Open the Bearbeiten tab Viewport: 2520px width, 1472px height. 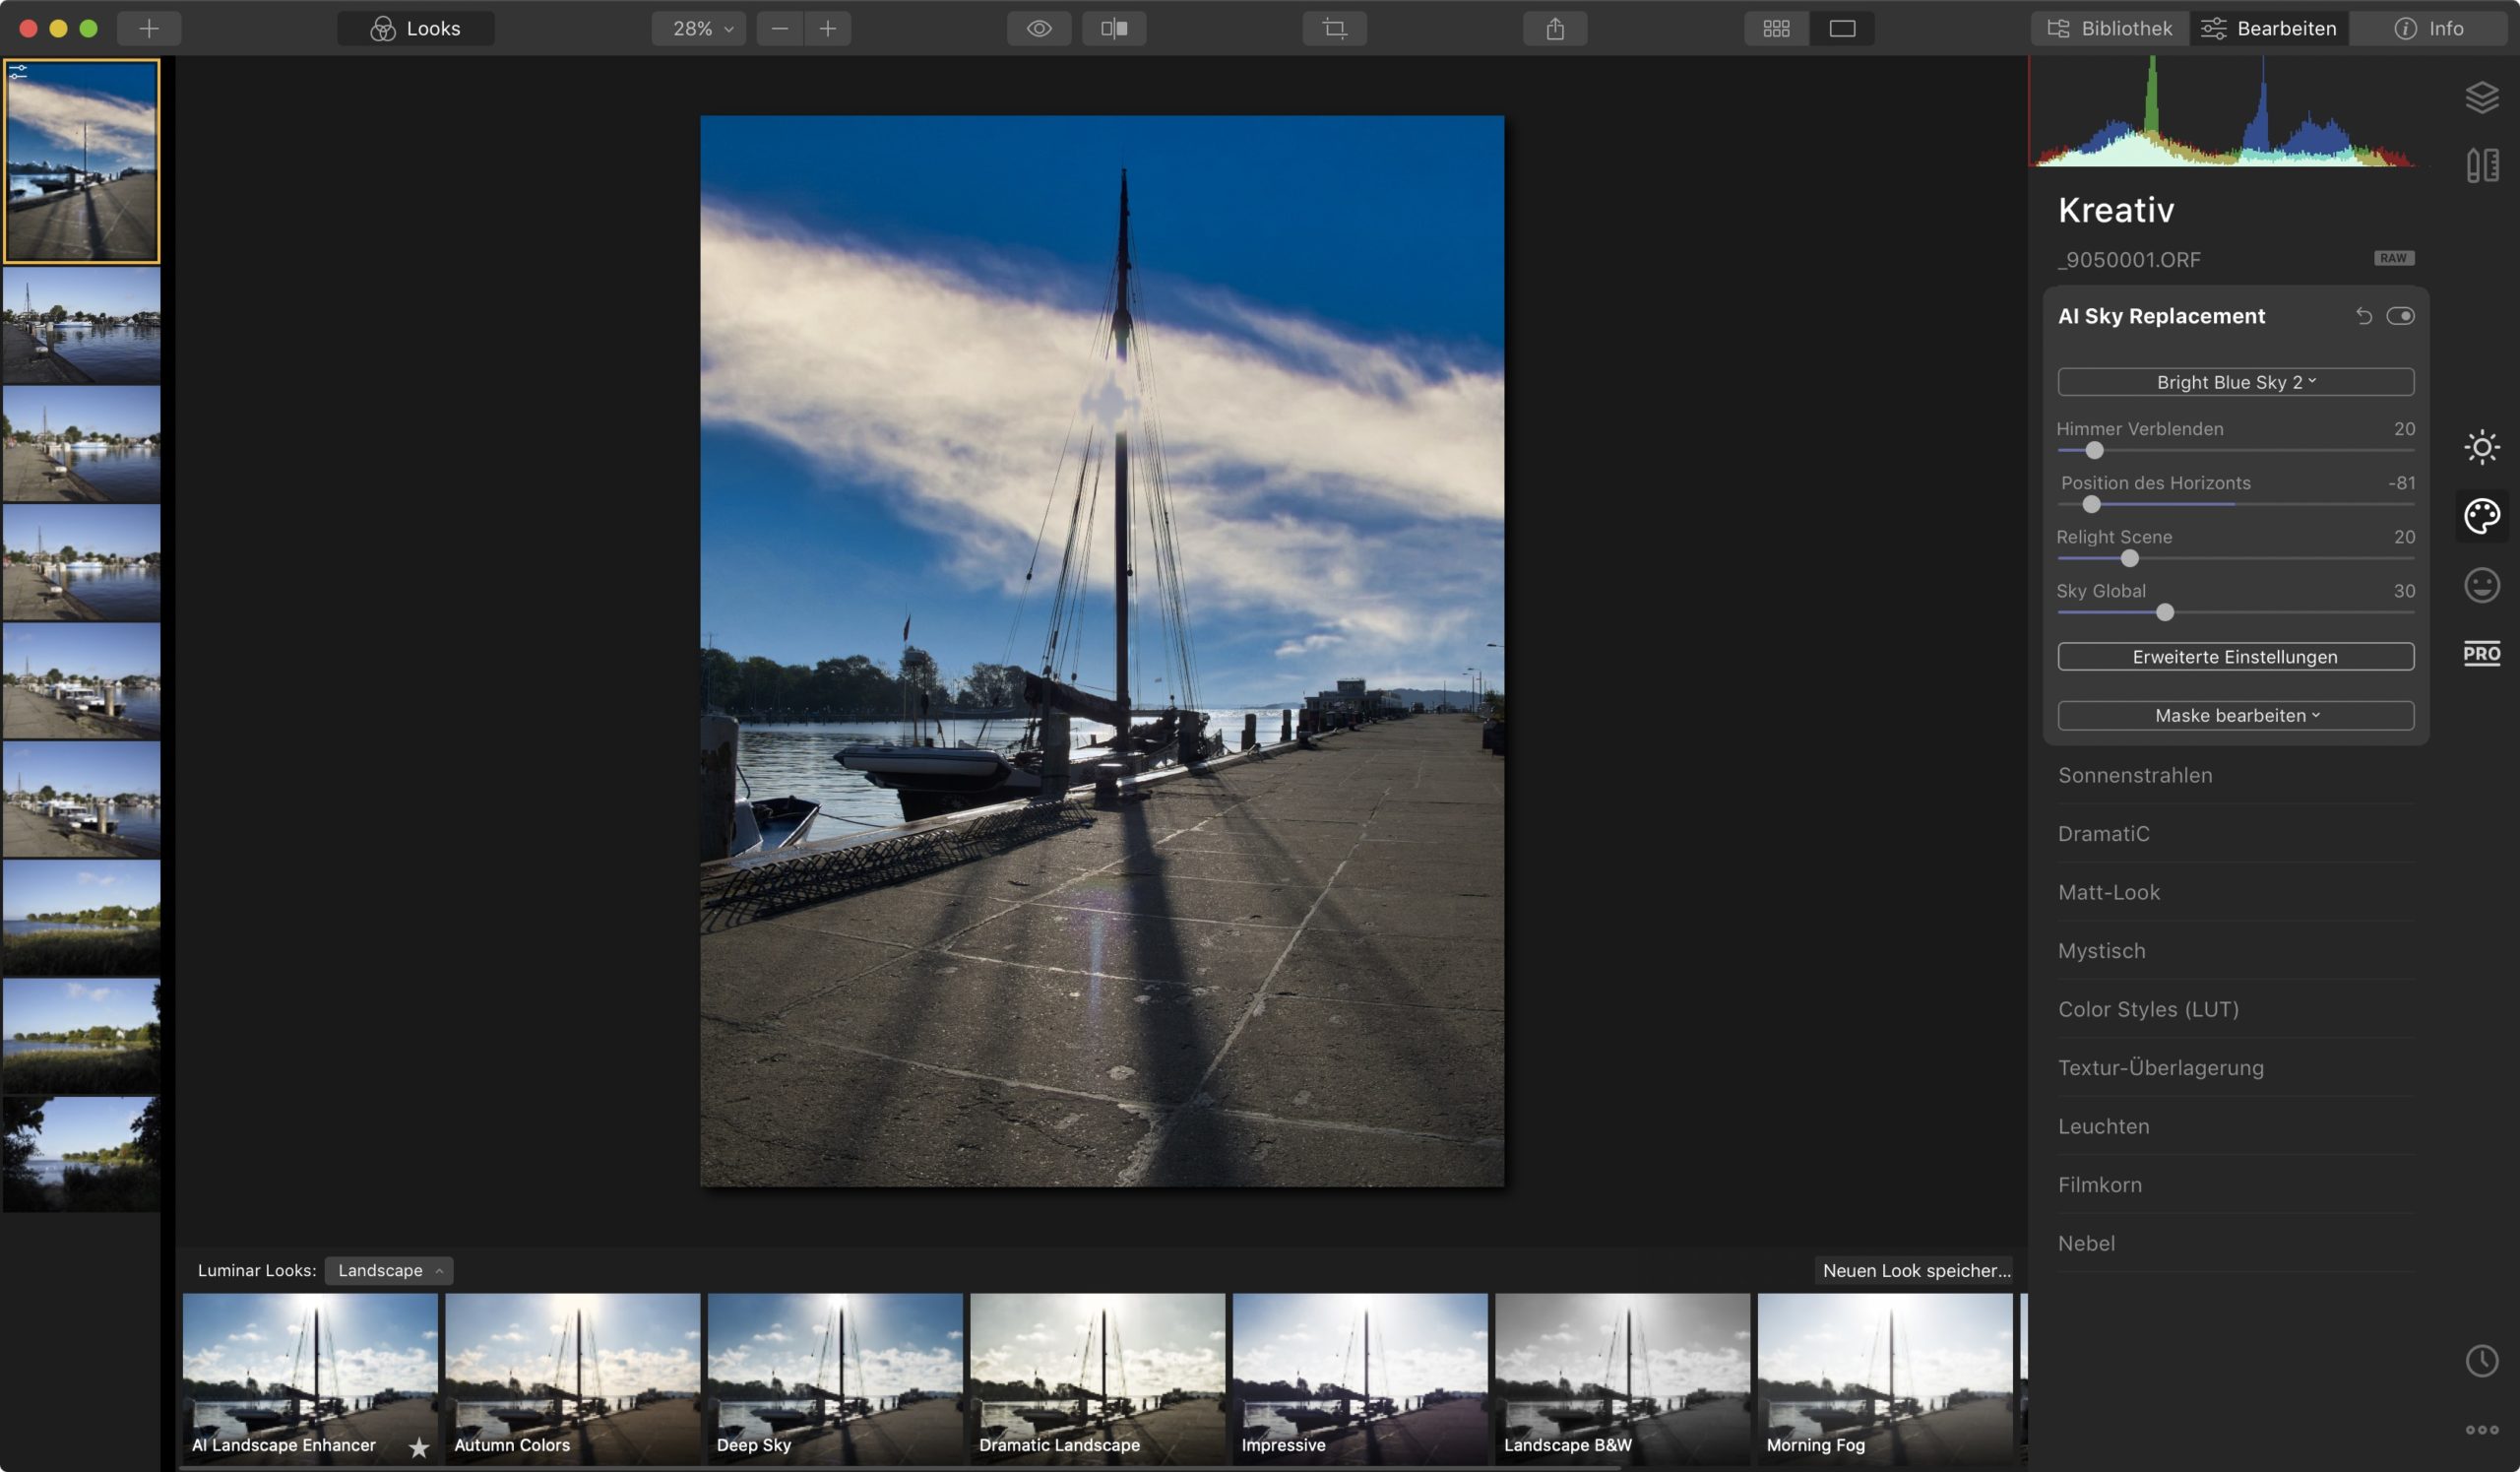(x=2269, y=28)
